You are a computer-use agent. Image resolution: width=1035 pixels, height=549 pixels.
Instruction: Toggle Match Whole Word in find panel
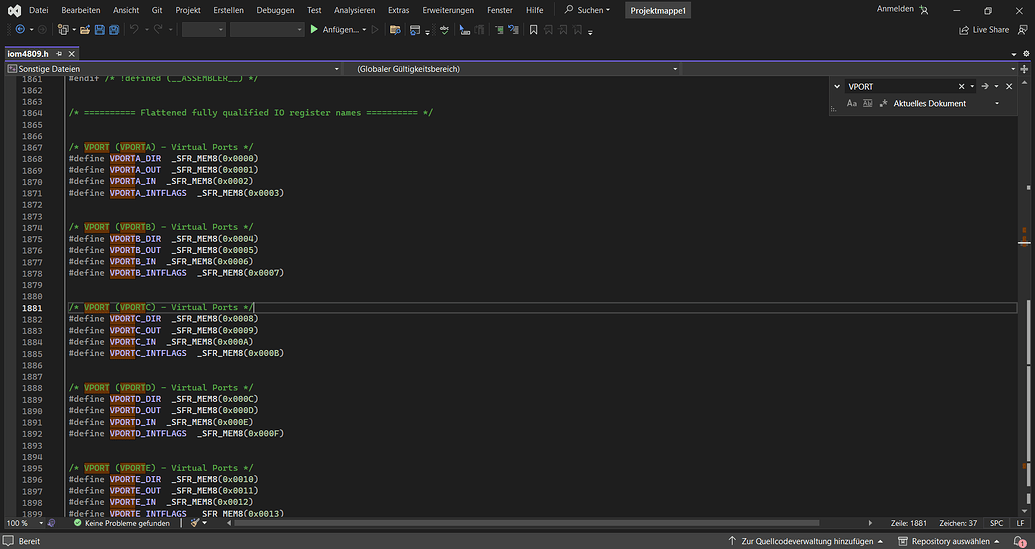coord(868,103)
